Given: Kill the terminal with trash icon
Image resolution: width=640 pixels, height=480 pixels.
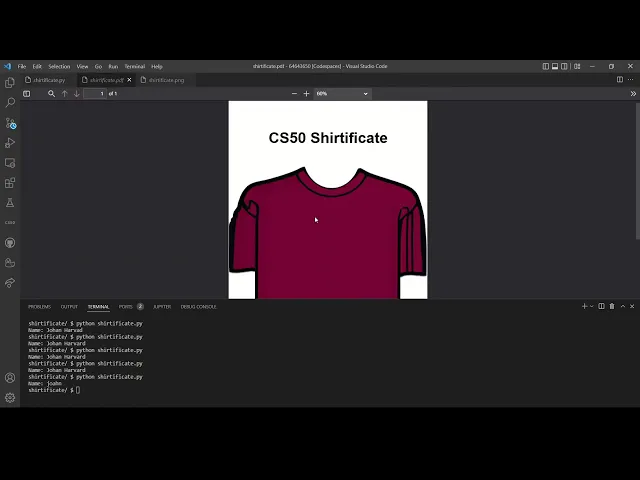Looking at the screenshot, I should click(x=612, y=306).
